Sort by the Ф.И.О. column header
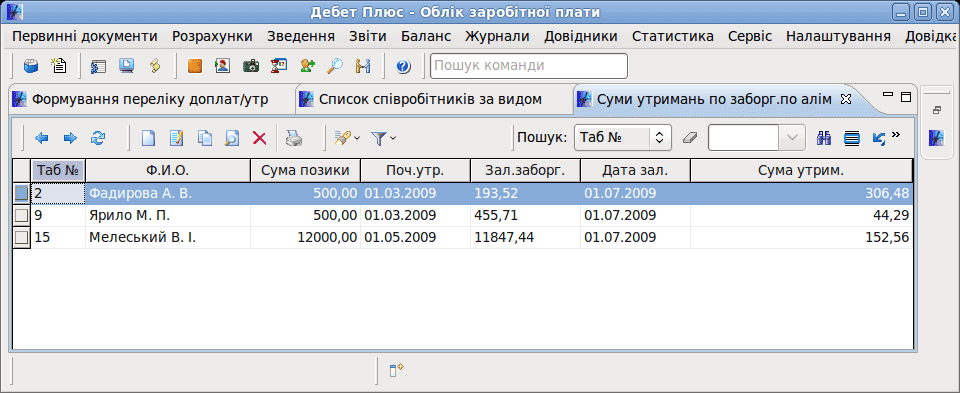The image size is (960, 393). pos(168,171)
